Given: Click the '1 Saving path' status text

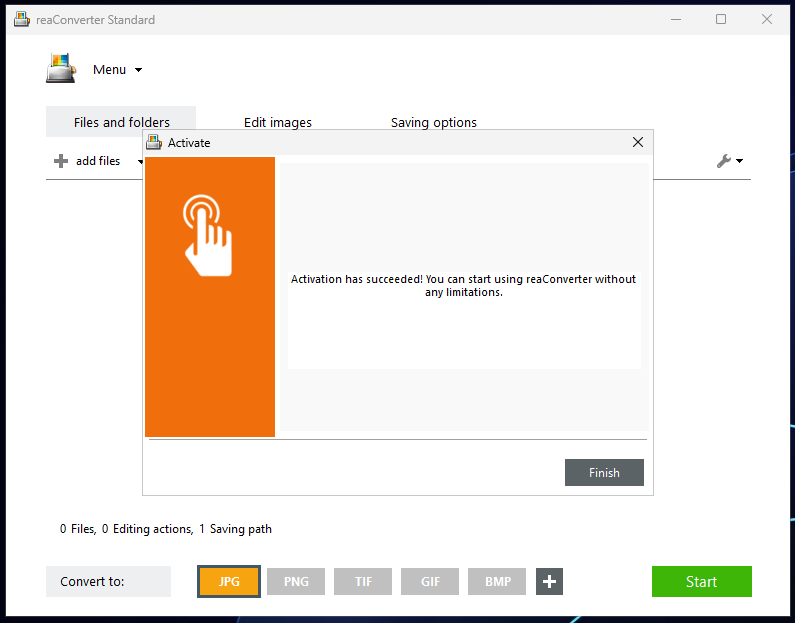Looking at the screenshot, I should click(235, 529).
